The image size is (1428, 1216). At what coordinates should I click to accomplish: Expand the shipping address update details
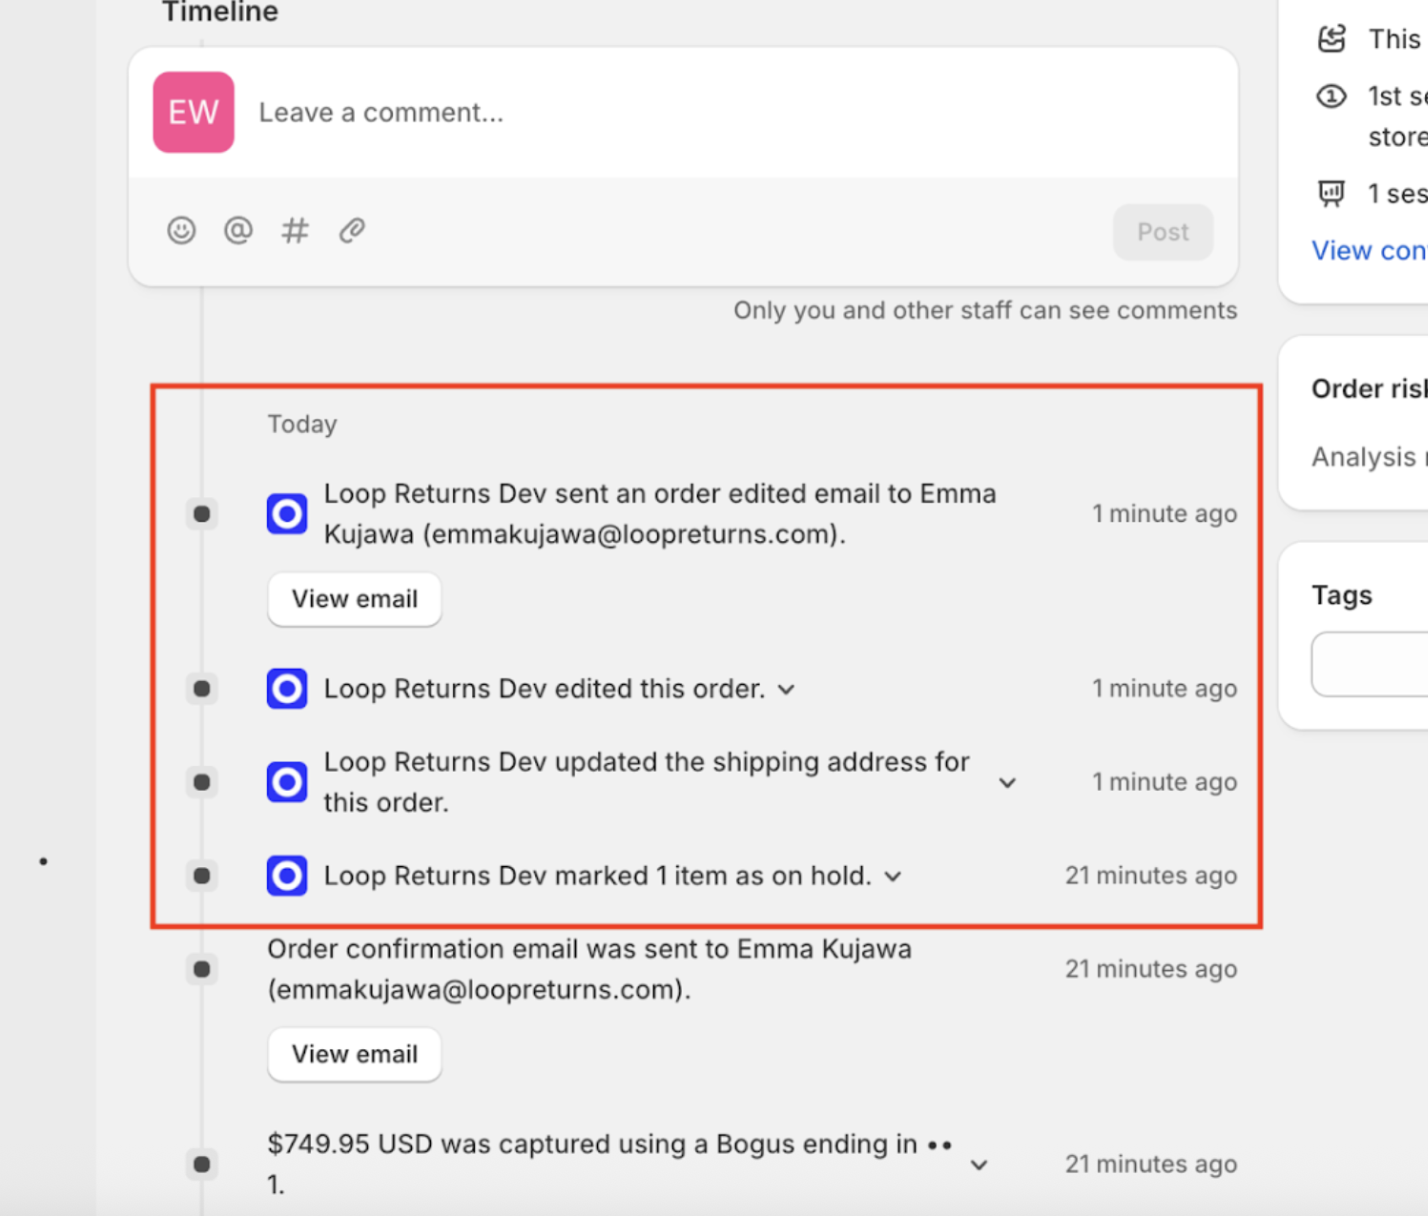[1007, 783]
